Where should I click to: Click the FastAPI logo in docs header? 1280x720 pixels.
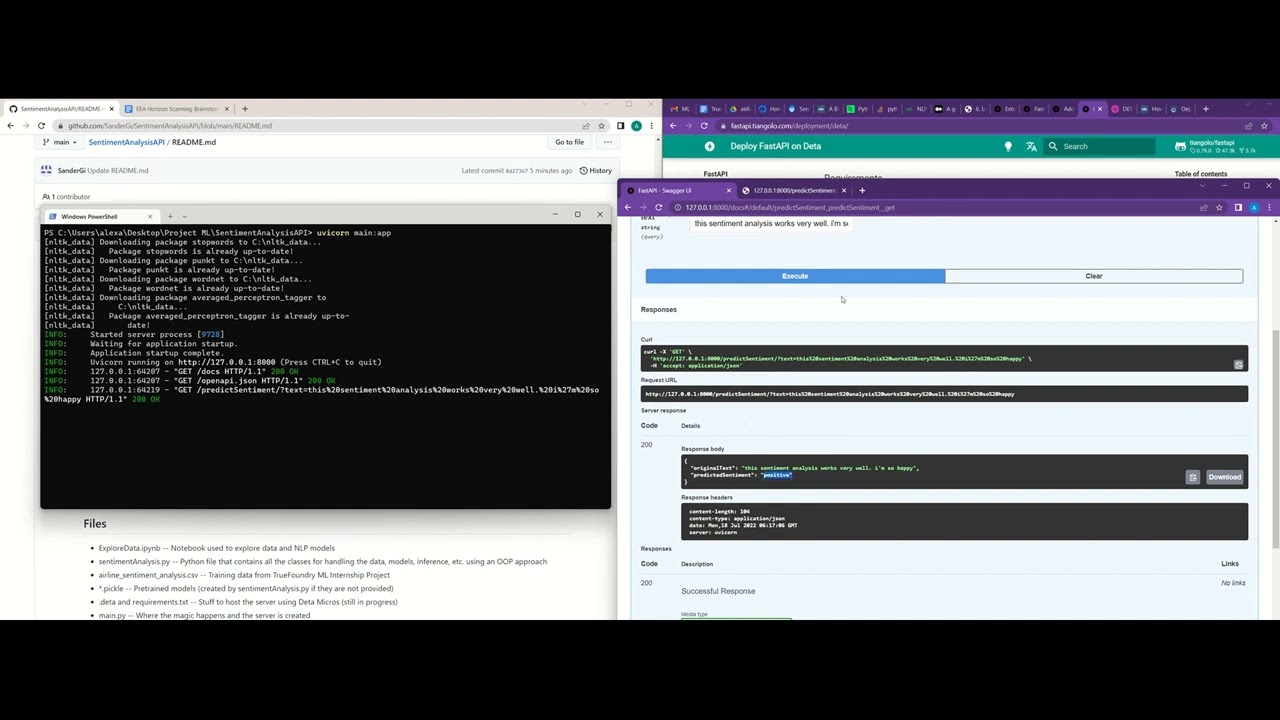click(709, 146)
